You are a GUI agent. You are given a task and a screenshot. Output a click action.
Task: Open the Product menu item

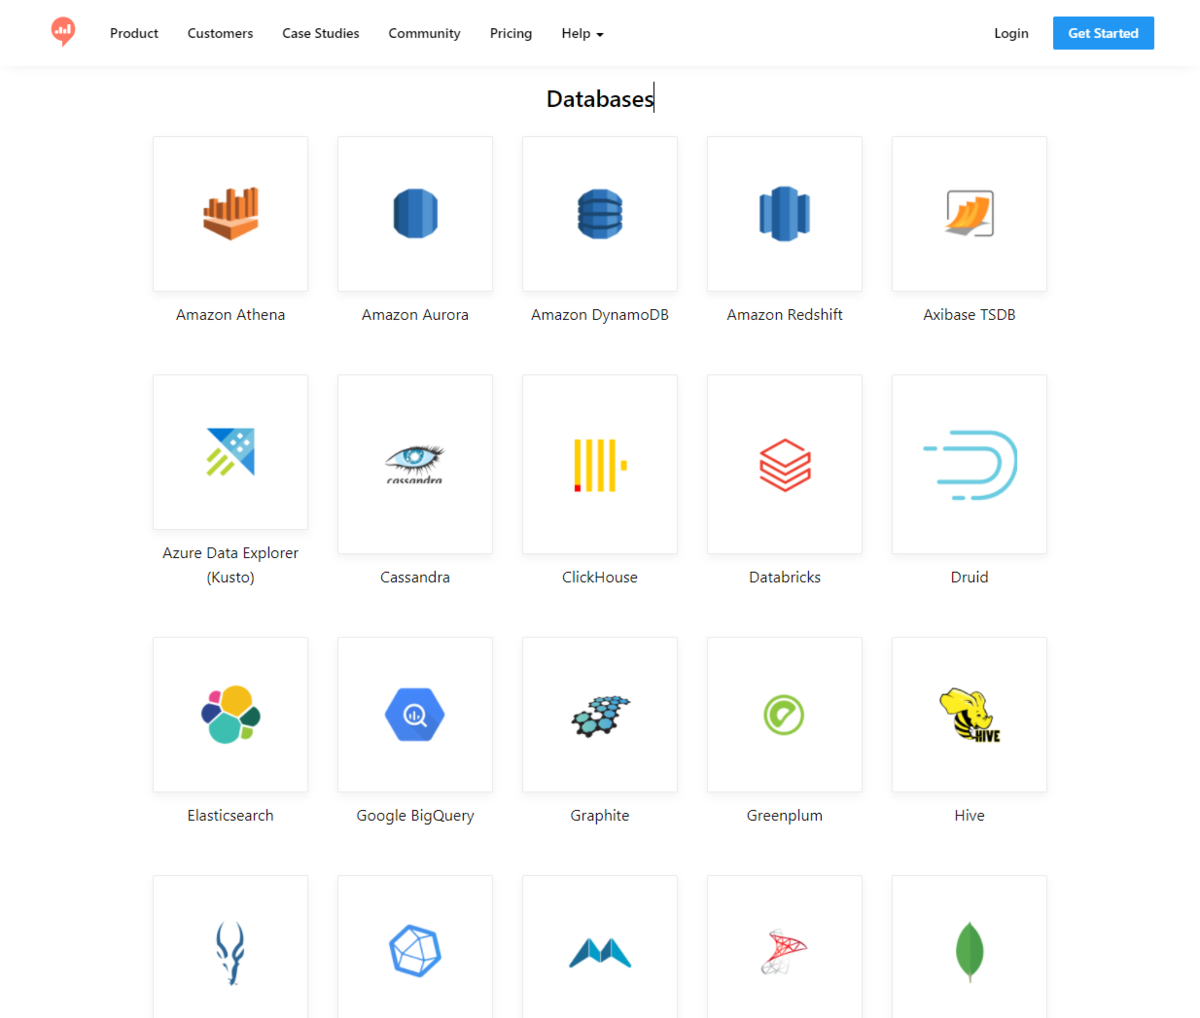pyautogui.click(x=134, y=33)
